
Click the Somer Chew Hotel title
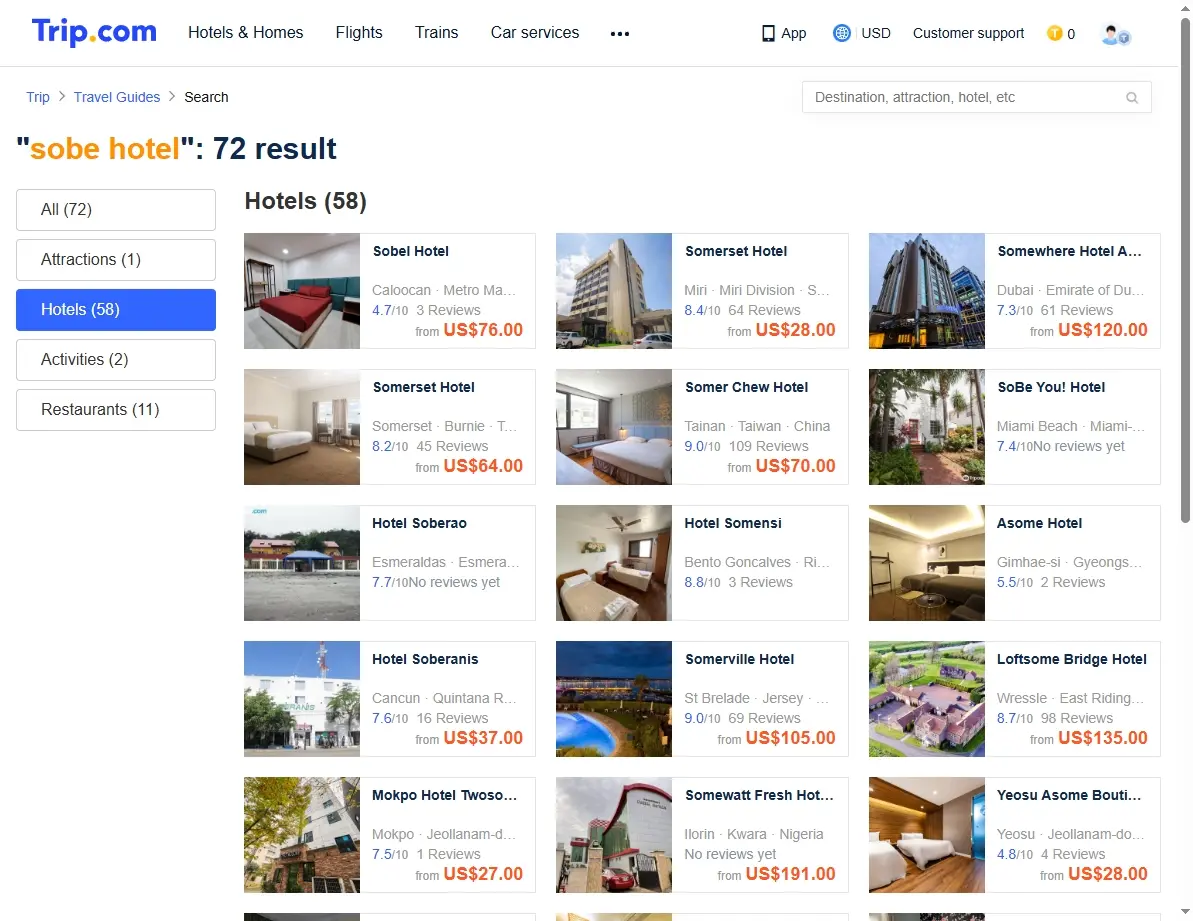746,388
